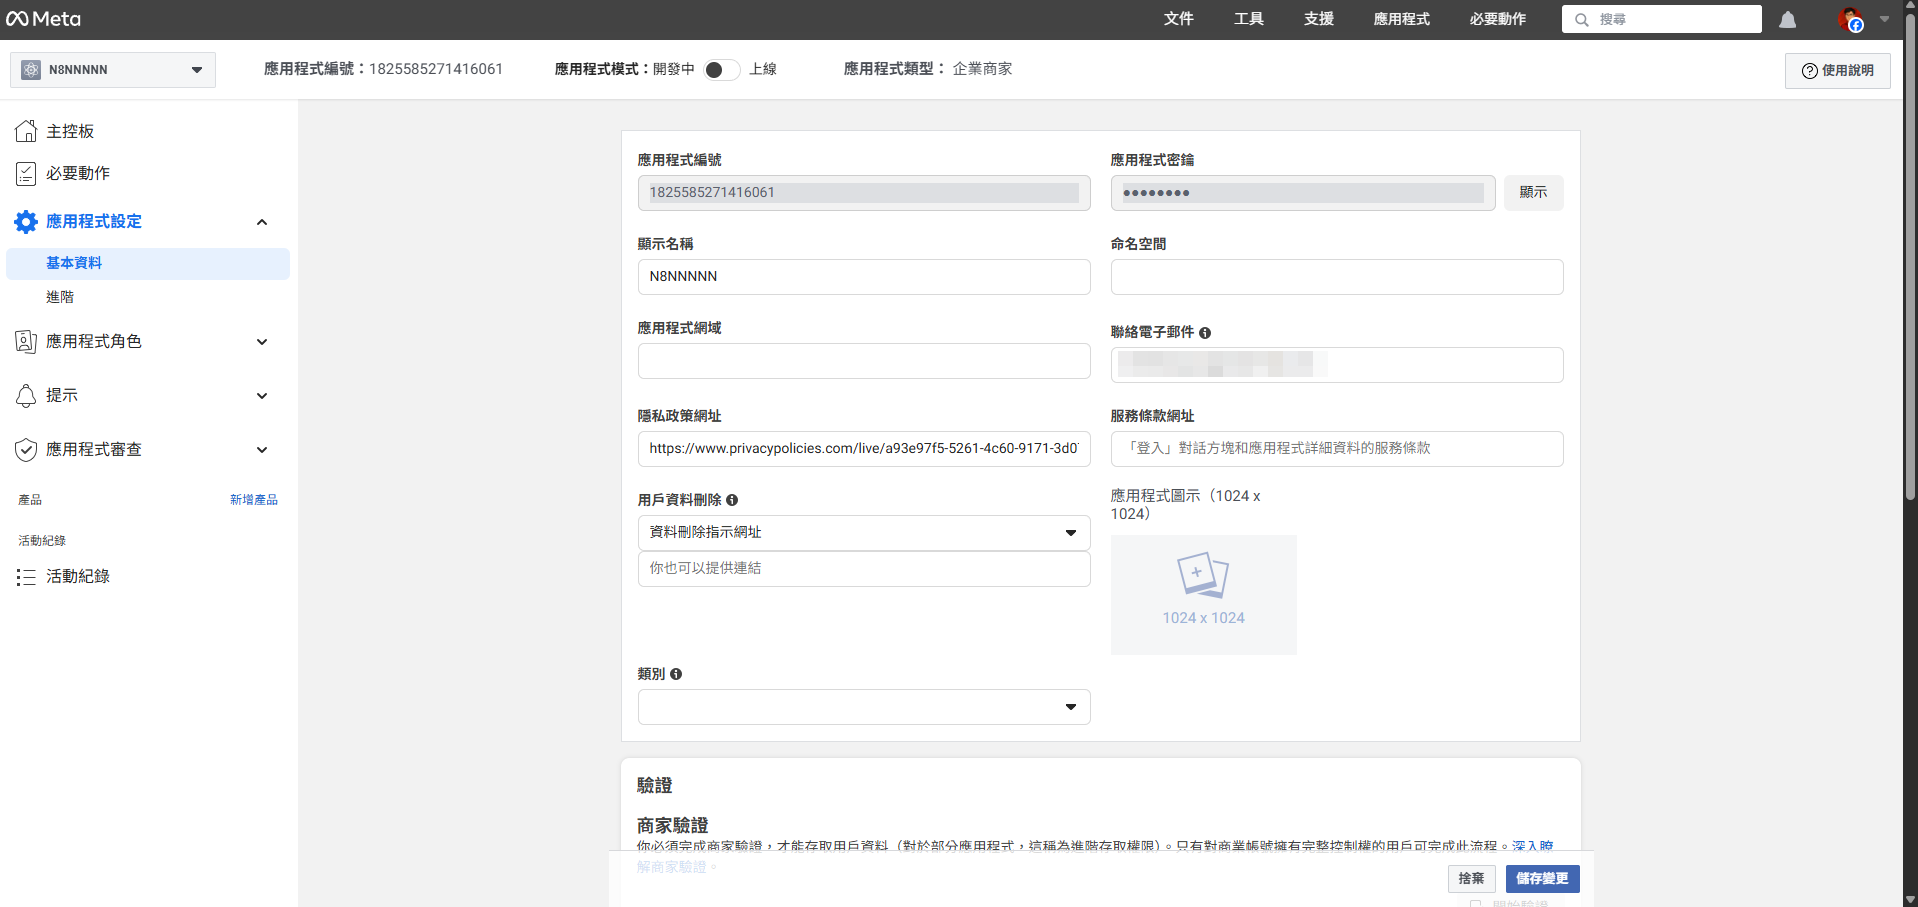Image resolution: width=1918 pixels, height=907 pixels.
Task: Open the Meta logo homepage icon
Action: click(43, 18)
